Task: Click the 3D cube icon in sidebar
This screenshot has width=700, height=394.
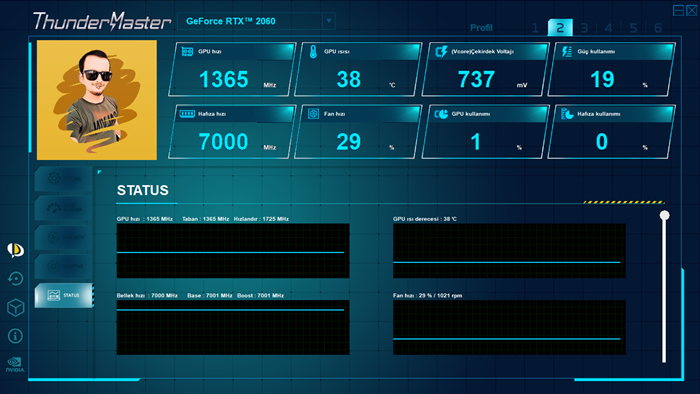Action: pyautogui.click(x=15, y=308)
